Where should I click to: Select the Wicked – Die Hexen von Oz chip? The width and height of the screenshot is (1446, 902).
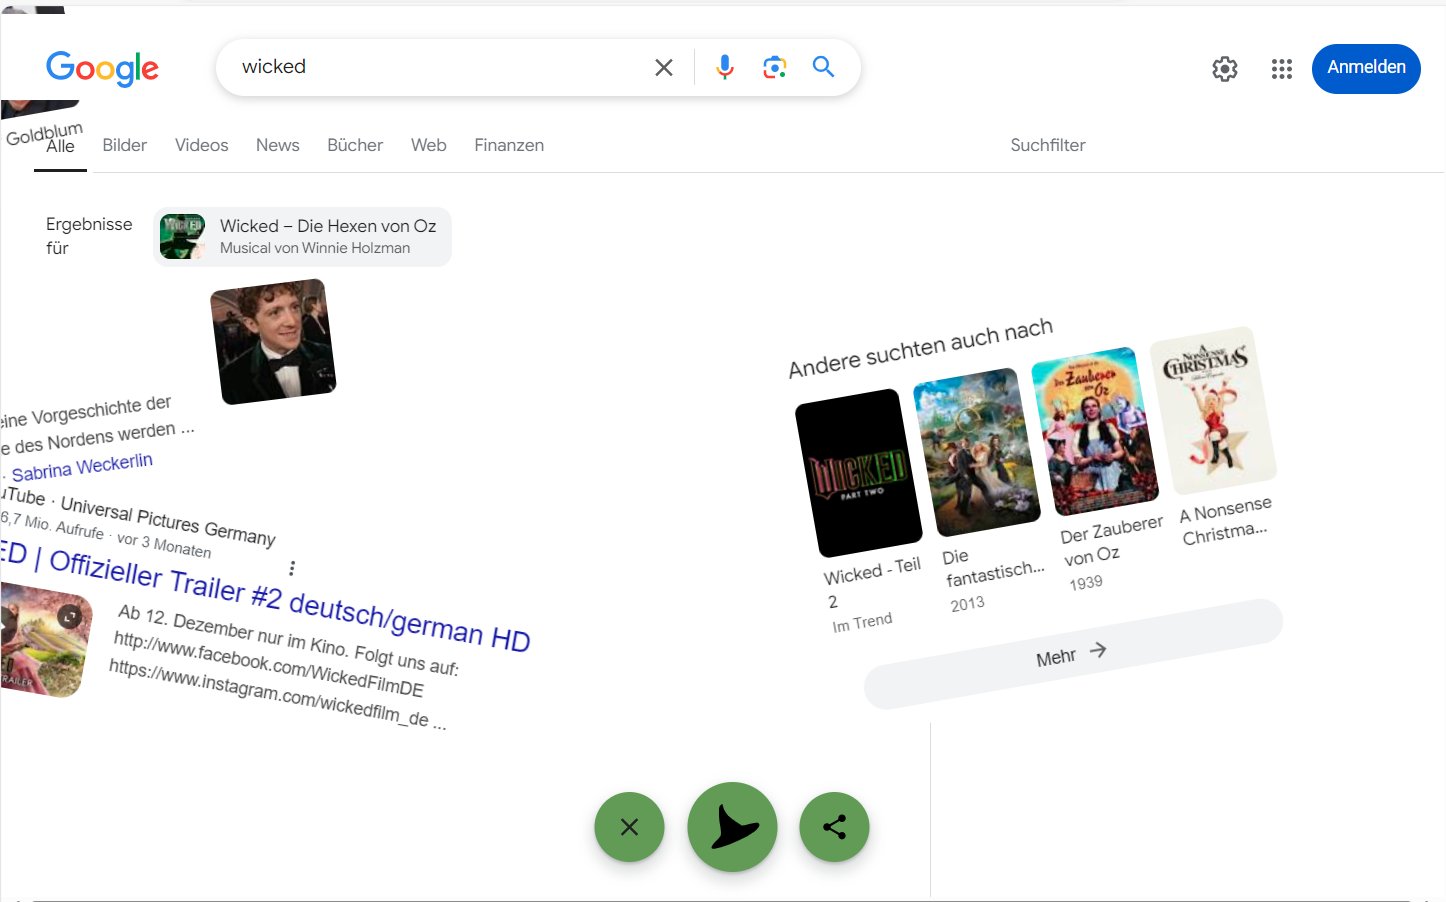302,236
